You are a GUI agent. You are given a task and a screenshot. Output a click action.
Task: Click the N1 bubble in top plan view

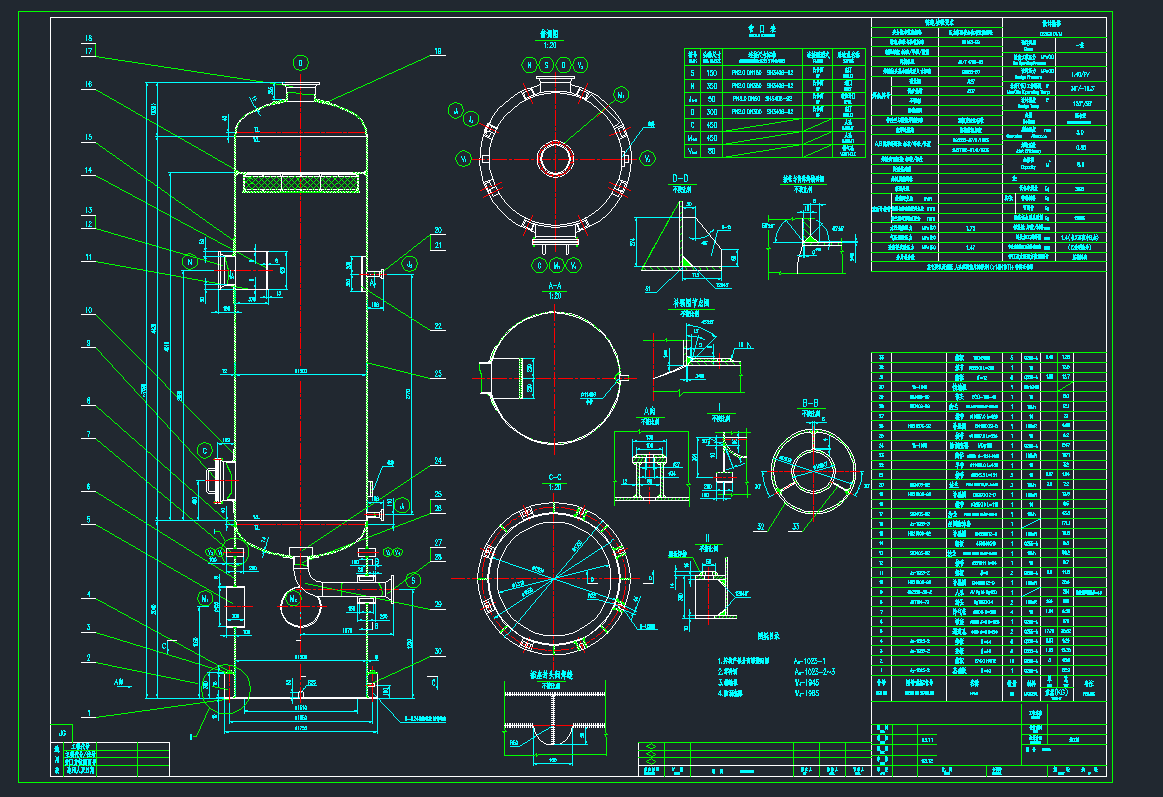pyautogui.click(x=621, y=95)
